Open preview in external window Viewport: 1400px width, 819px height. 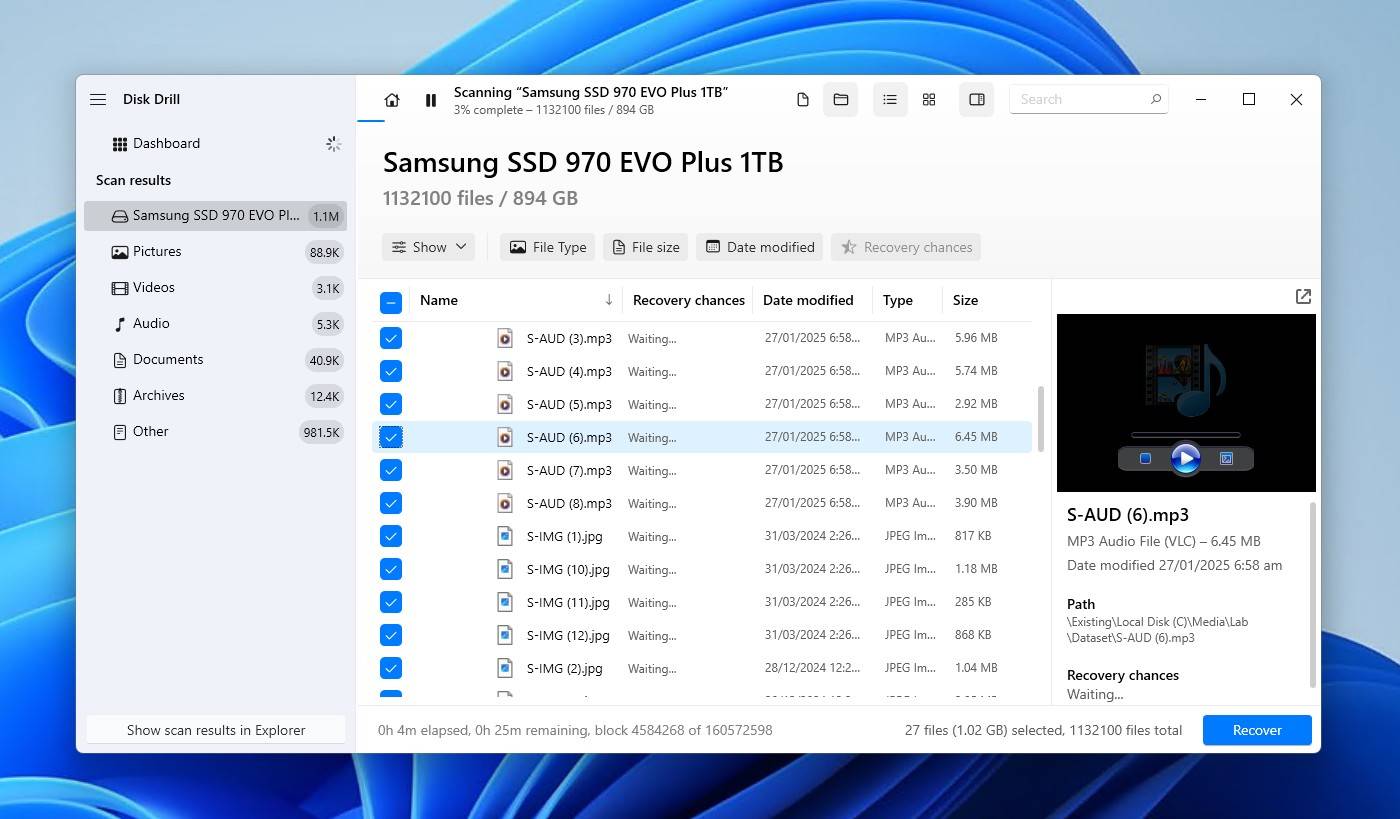(x=1302, y=296)
